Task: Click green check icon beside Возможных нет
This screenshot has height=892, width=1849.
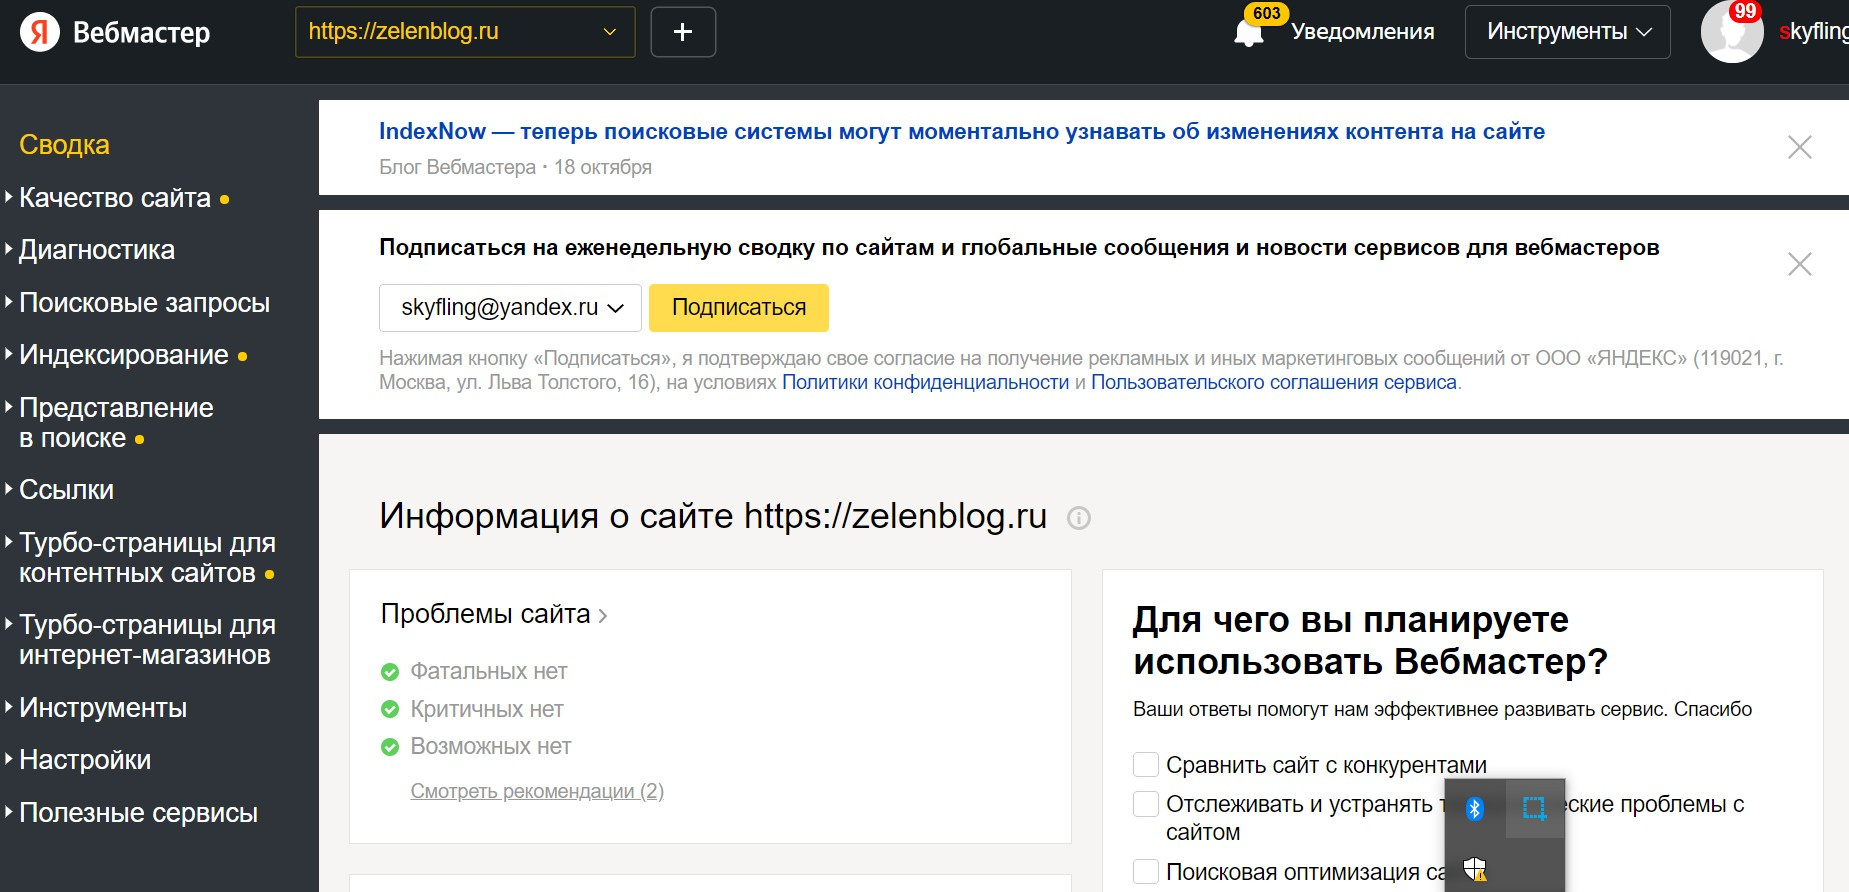Action: tap(390, 747)
